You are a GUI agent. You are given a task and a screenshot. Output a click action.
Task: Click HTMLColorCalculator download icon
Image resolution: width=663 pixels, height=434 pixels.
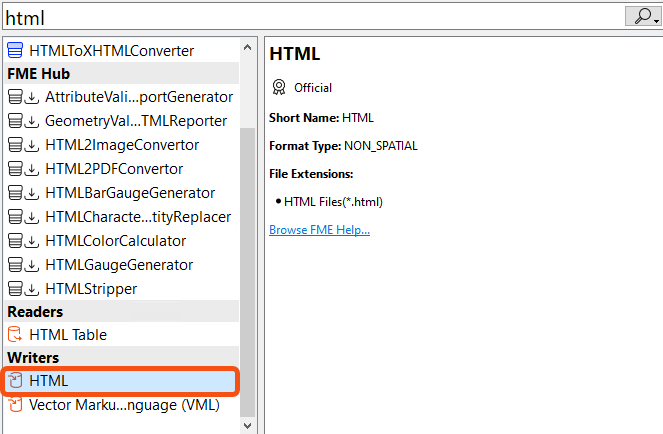pos(31,241)
